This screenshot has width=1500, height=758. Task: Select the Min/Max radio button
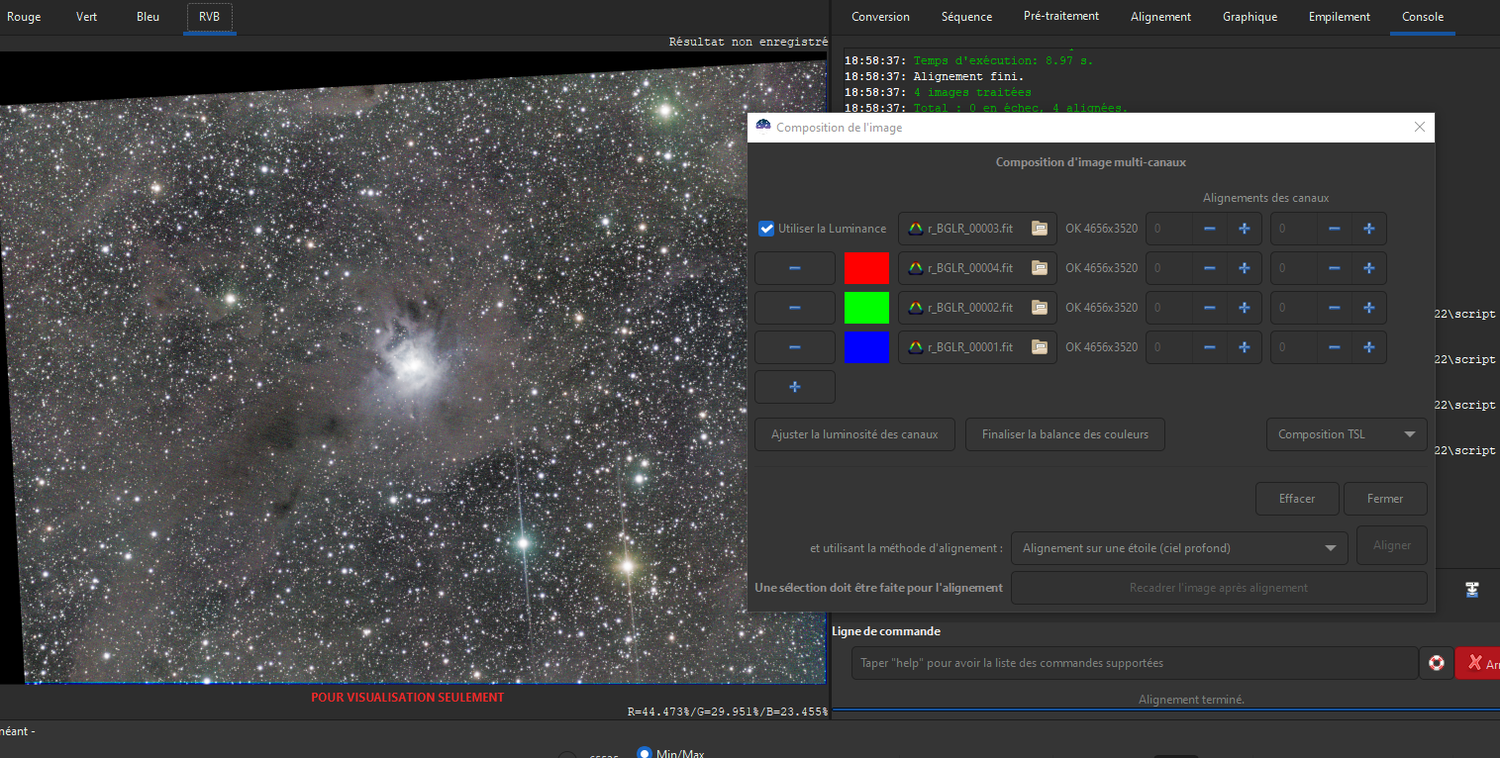(645, 754)
